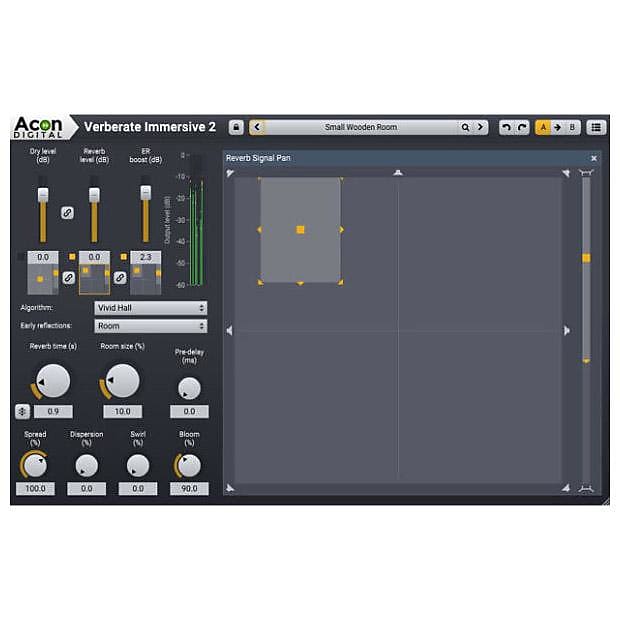Click the ER boost fader handle
The height and width of the screenshot is (620, 620).
pos(146,192)
